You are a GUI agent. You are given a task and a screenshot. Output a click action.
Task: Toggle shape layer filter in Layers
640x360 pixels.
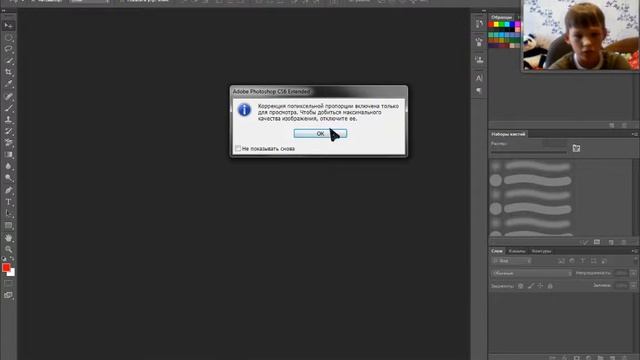pyautogui.click(x=593, y=261)
